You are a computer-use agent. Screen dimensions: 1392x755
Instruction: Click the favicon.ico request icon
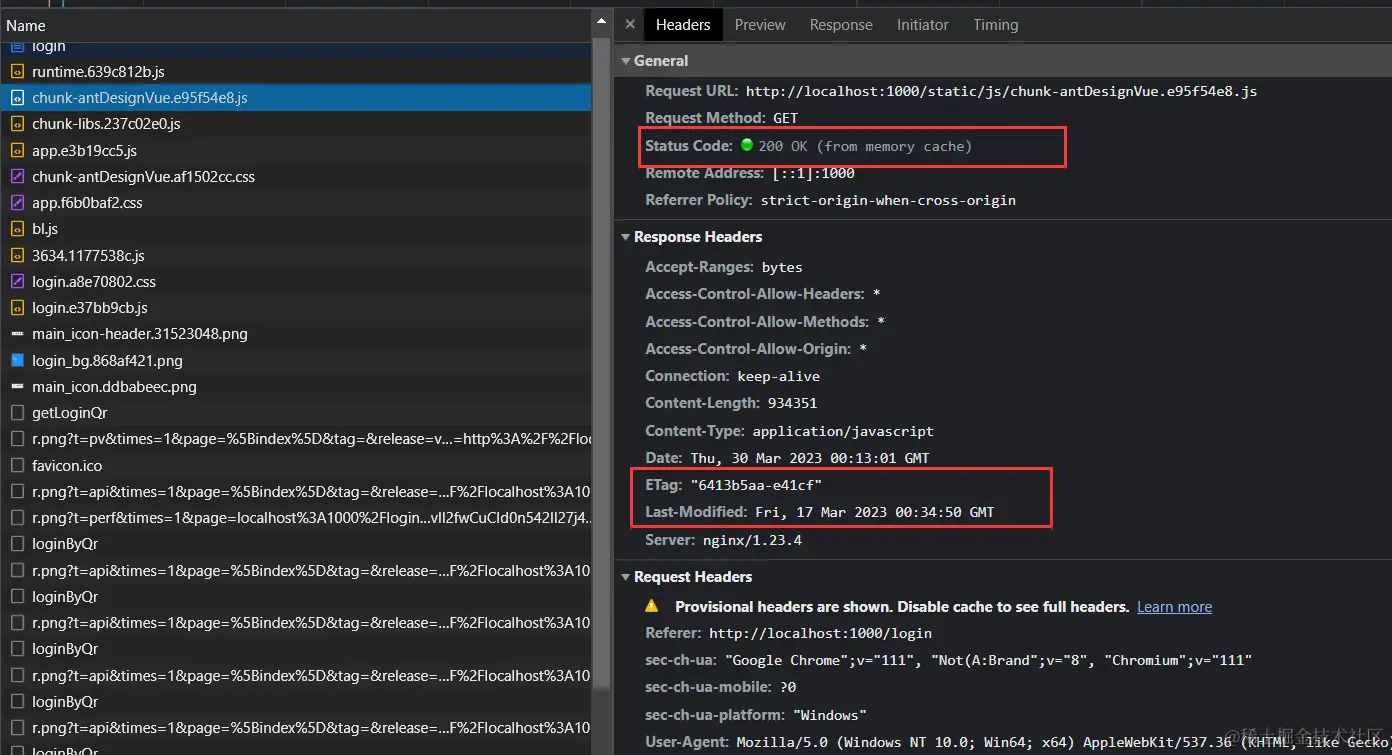click(17, 465)
